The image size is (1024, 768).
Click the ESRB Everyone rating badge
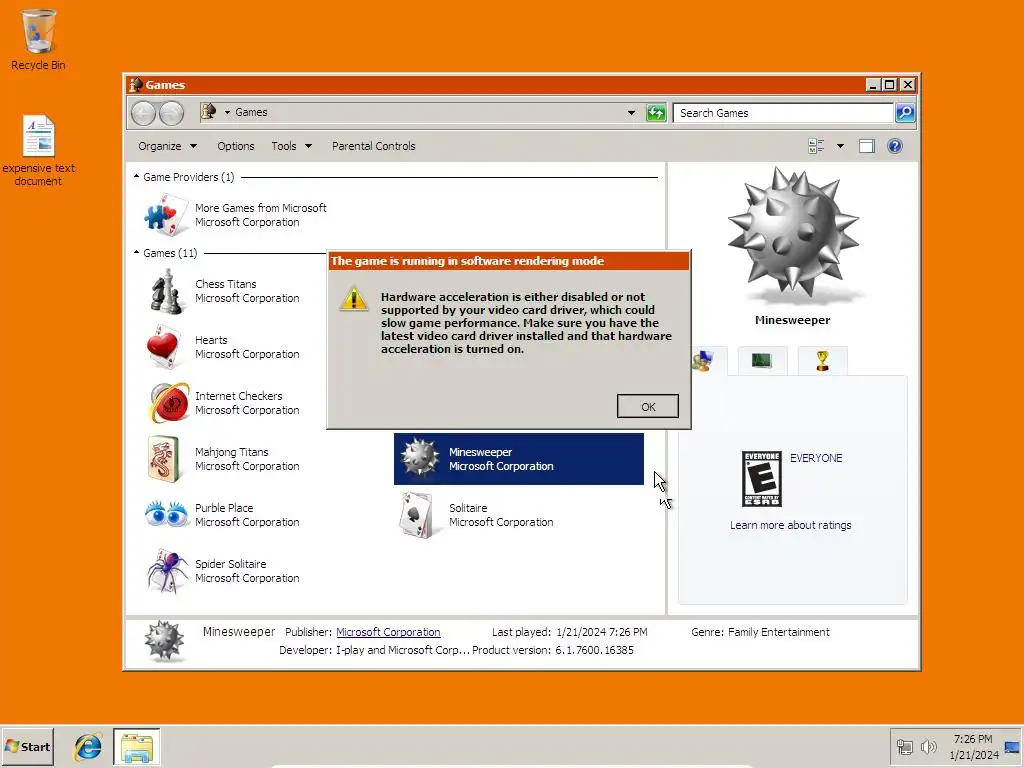(761, 479)
